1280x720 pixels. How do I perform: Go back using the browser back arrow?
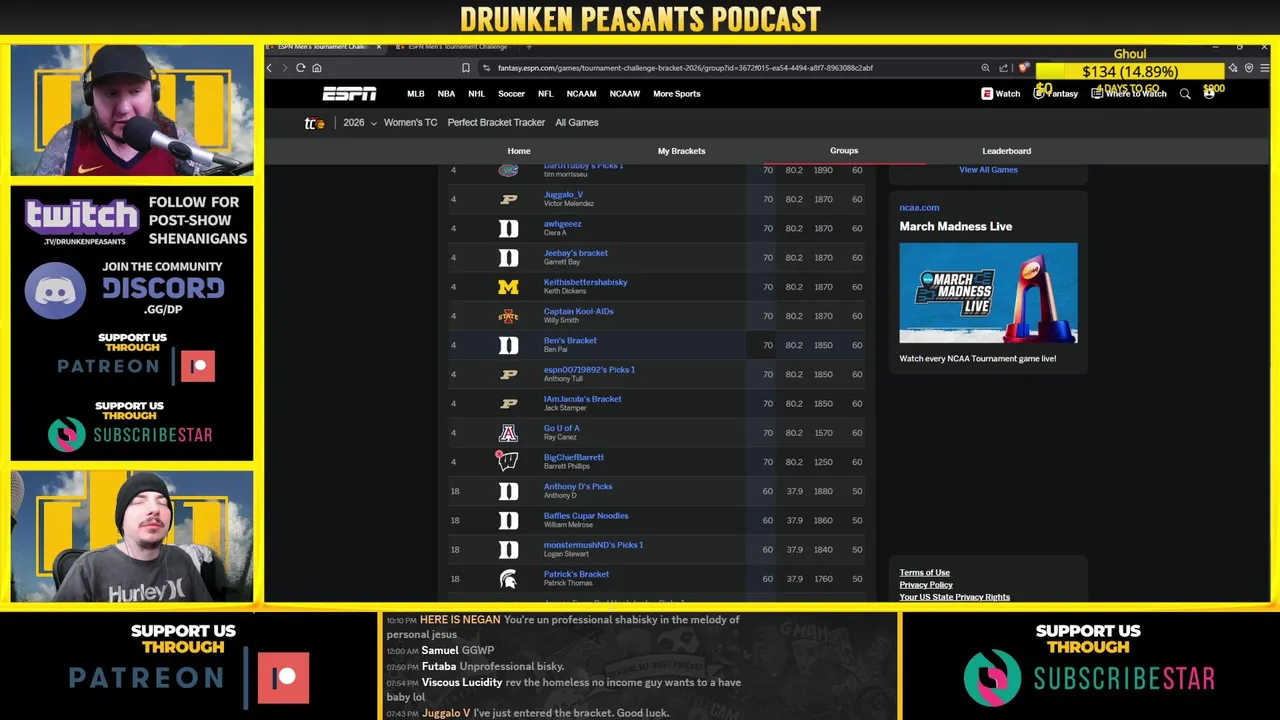tap(269, 68)
